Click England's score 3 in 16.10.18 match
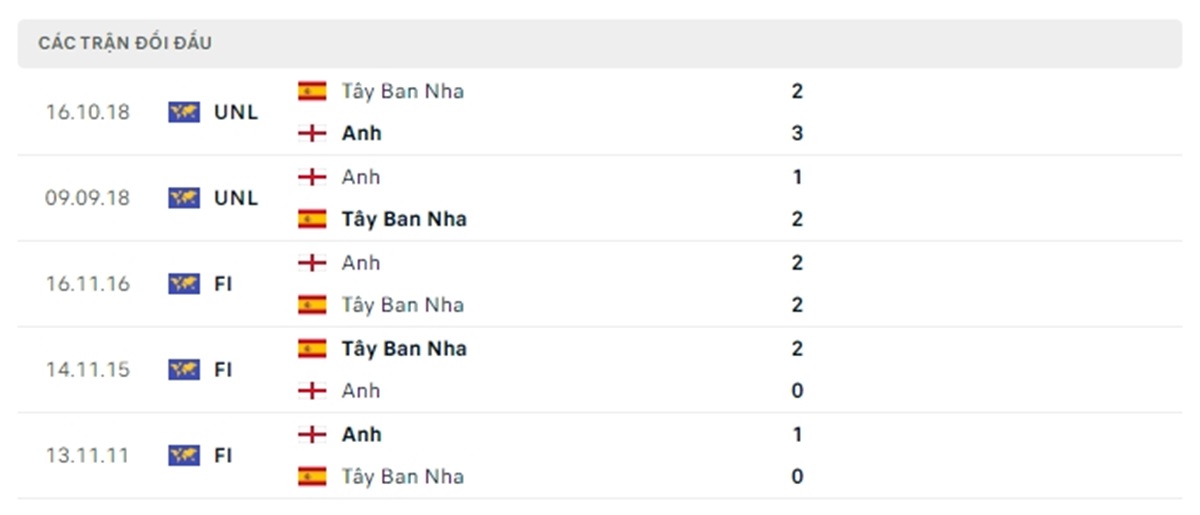The image size is (1200, 515). pyautogui.click(x=797, y=133)
